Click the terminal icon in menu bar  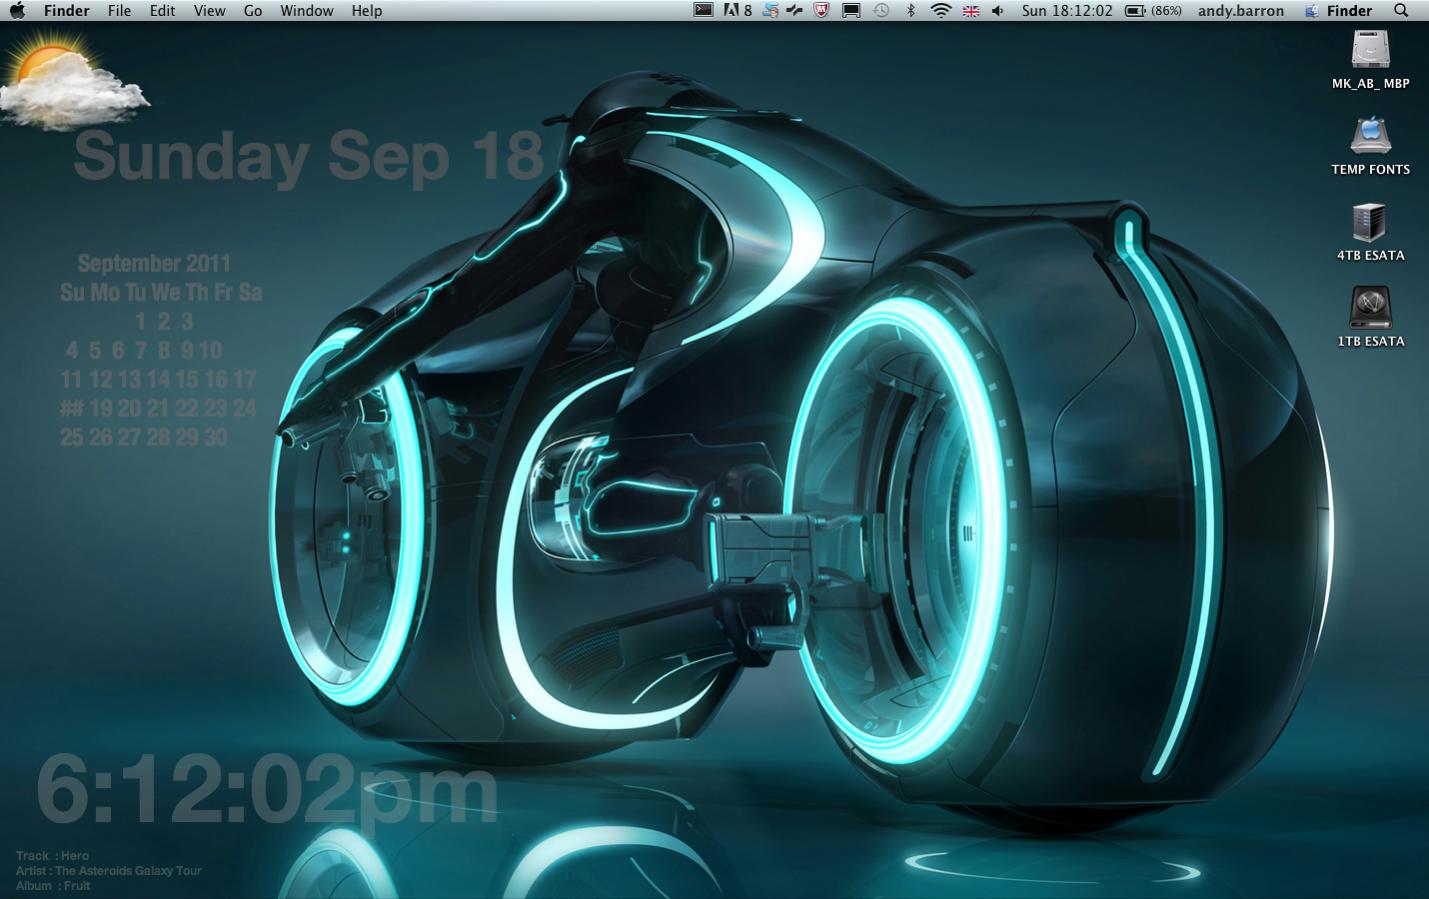pos(704,10)
